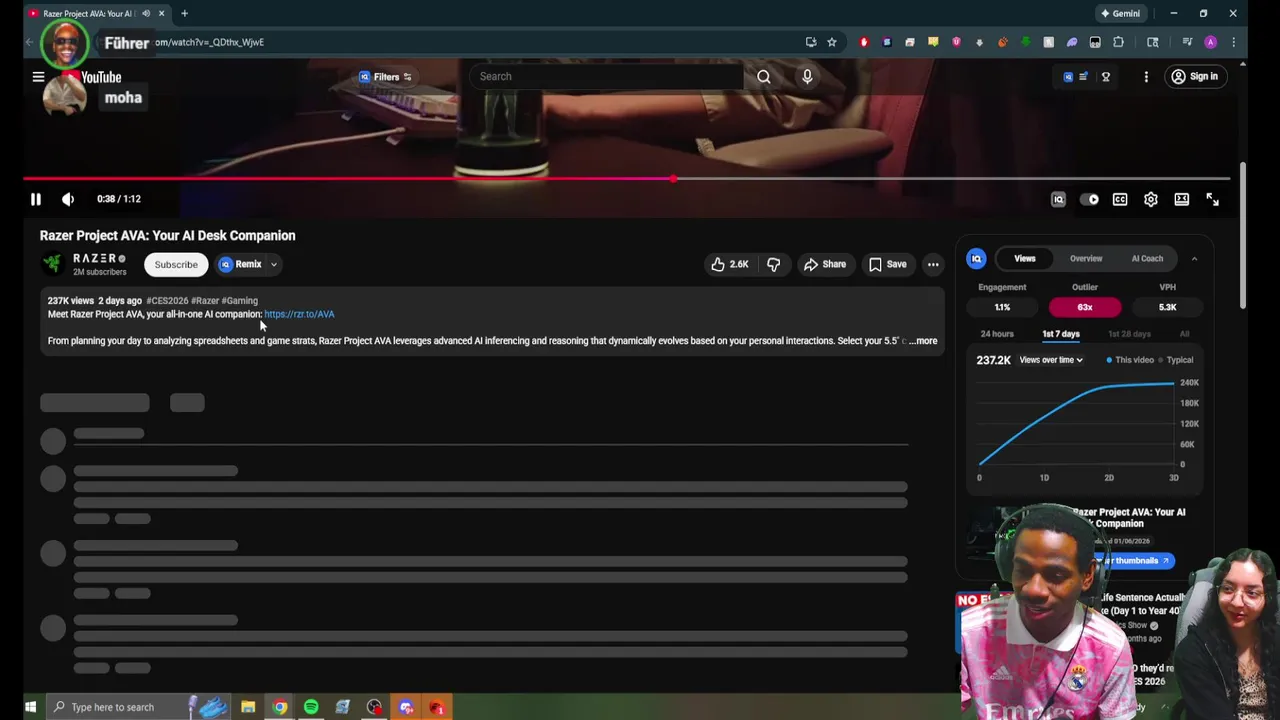The image size is (1280, 720).
Task: Share the video
Action: (825, 264)
